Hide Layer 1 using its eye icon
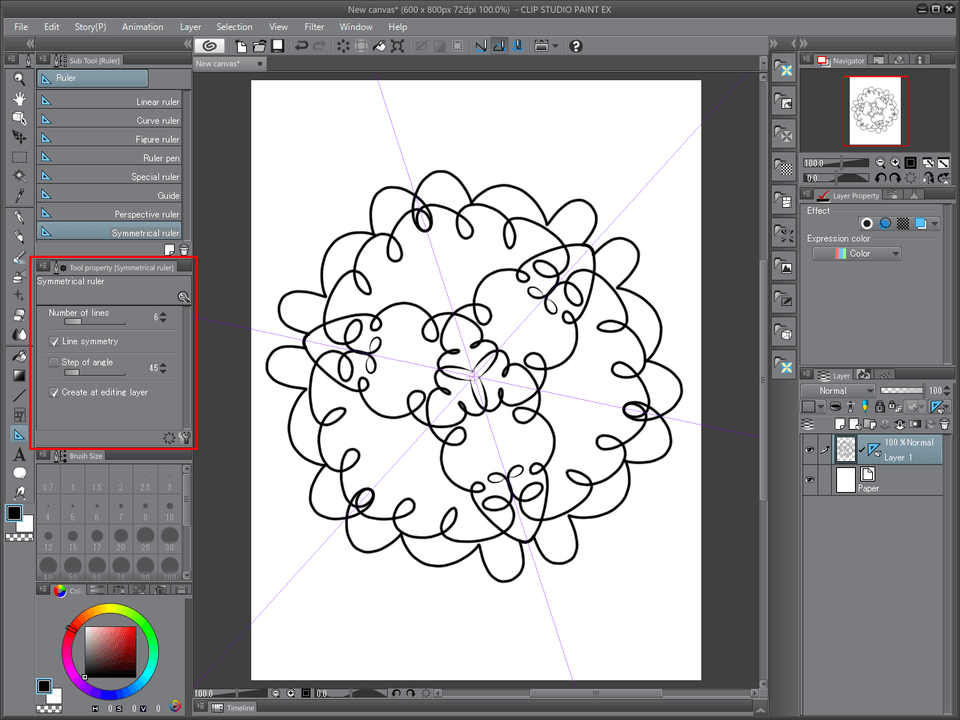This screenshot has height=720, width=960. click(810, 450)
